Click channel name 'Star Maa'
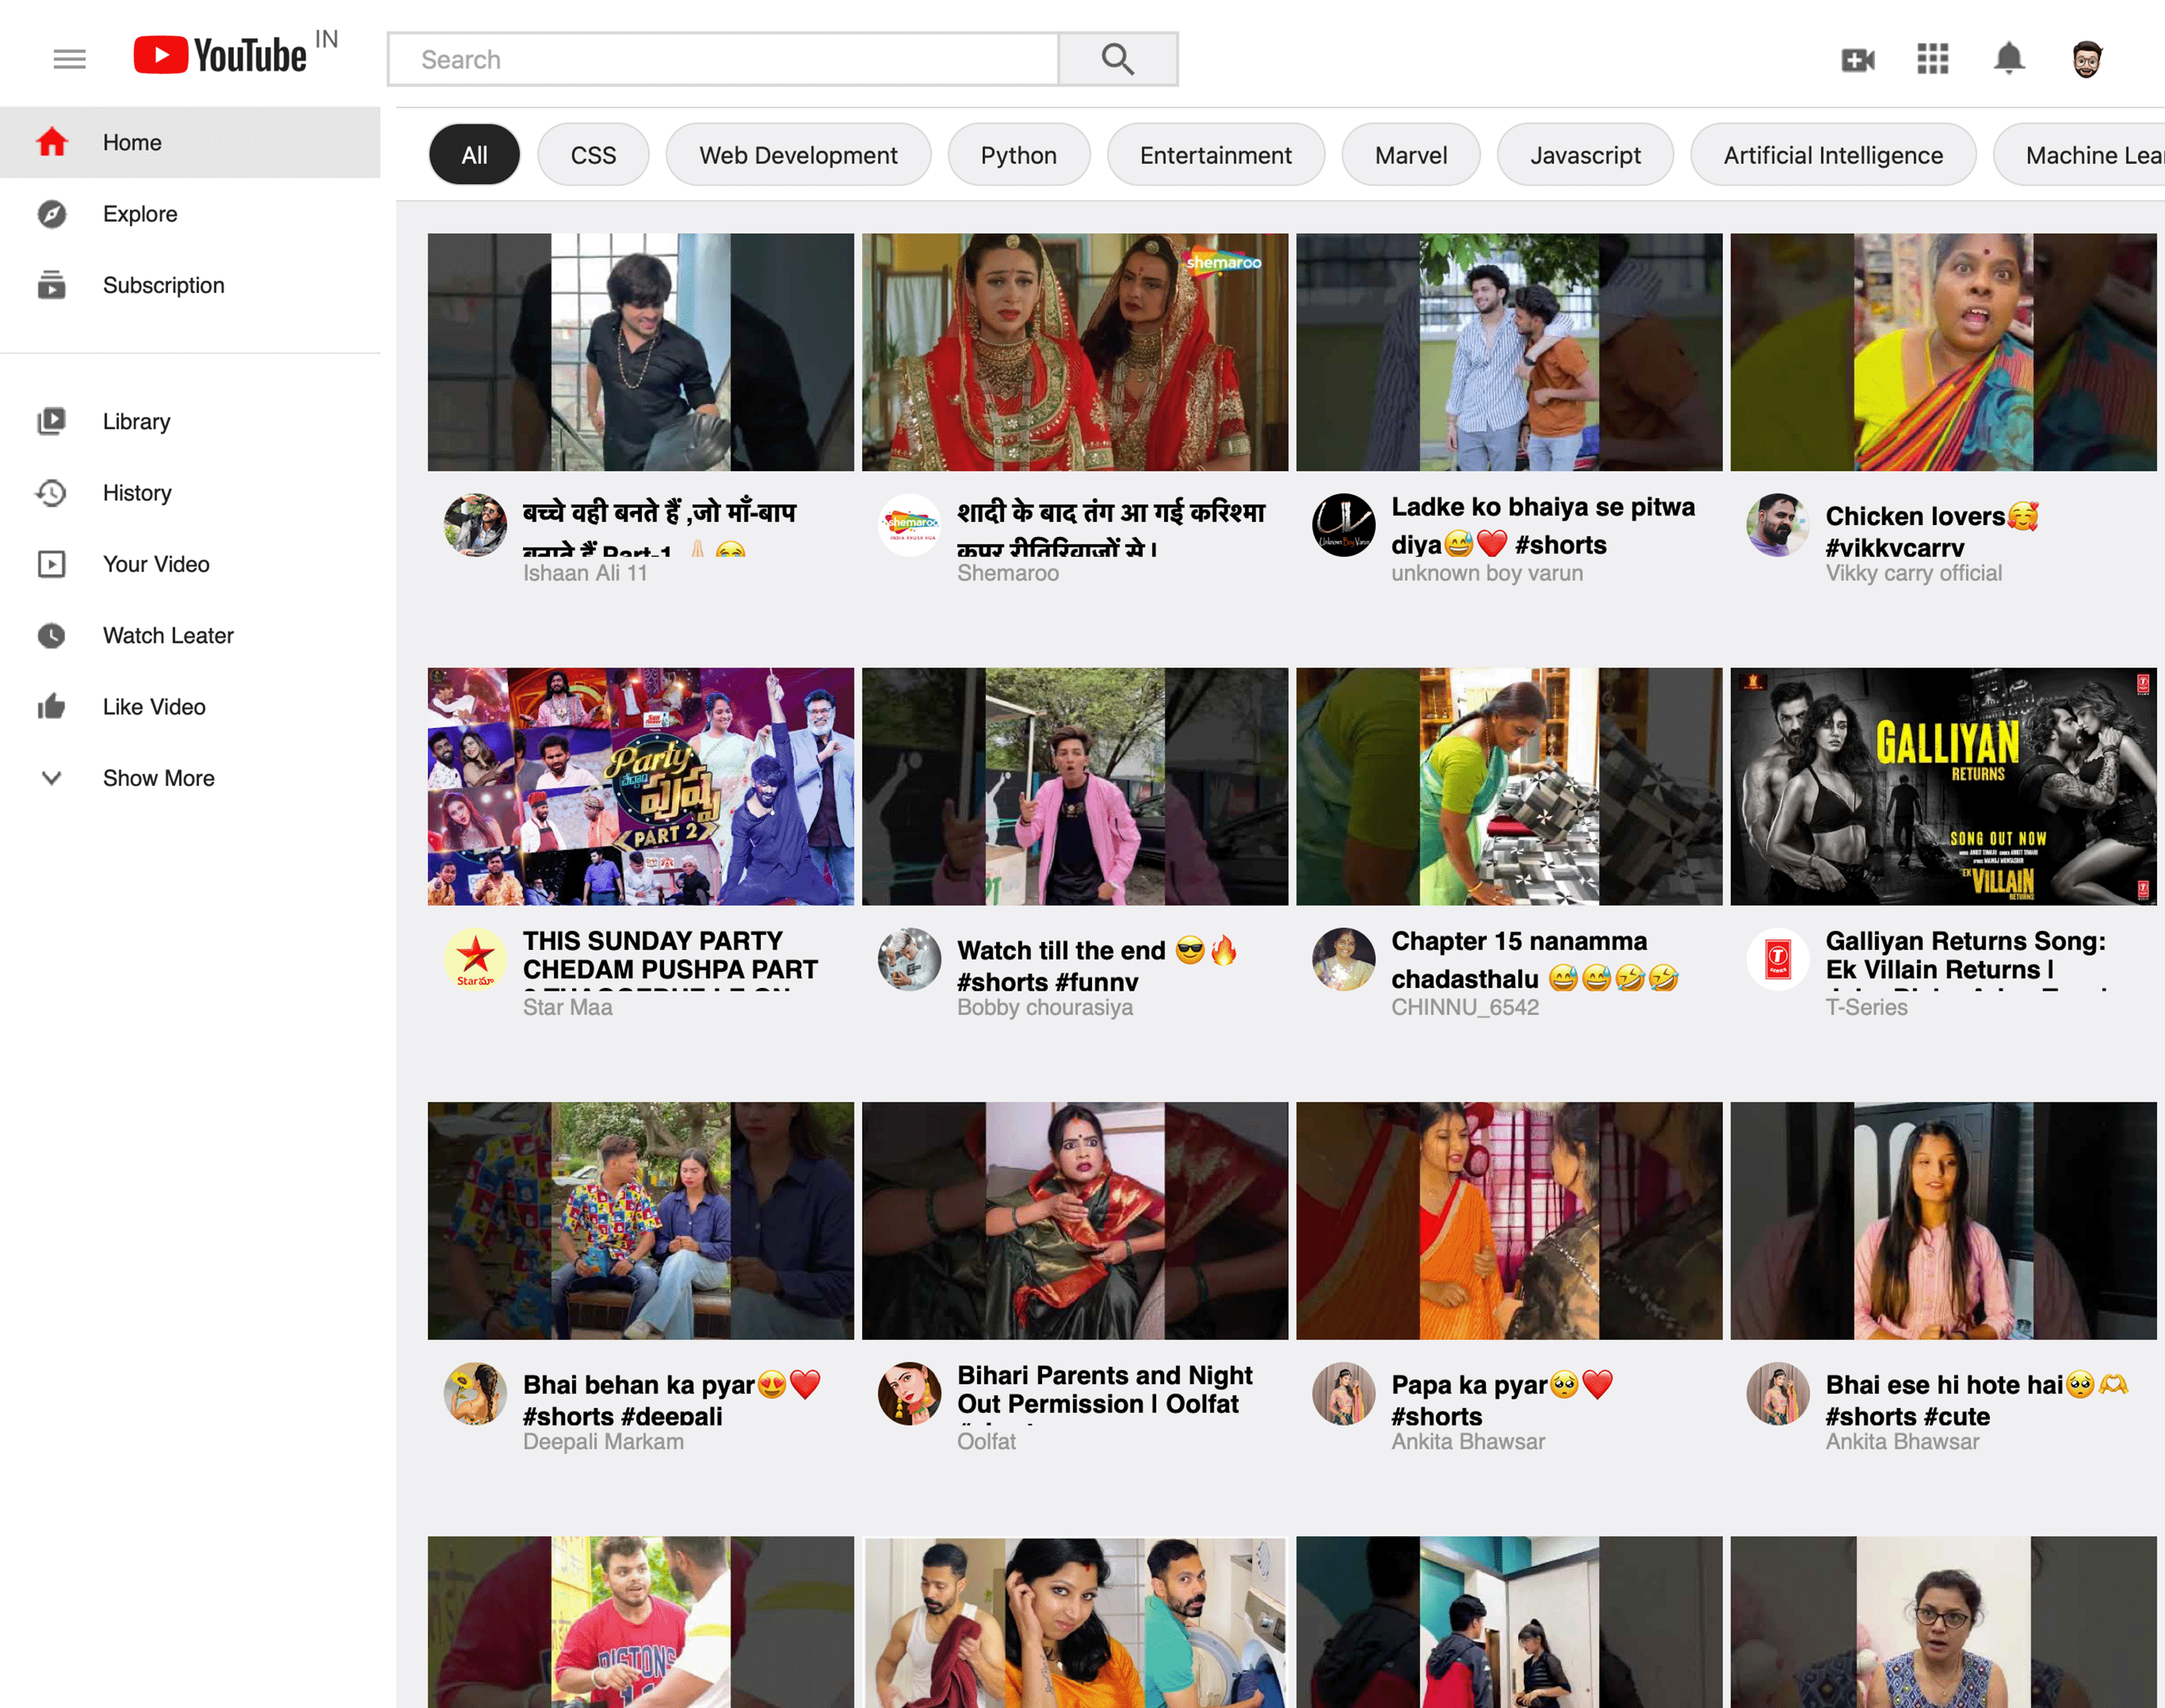Screen dimensions: 2165x1708 [567, 1007]
